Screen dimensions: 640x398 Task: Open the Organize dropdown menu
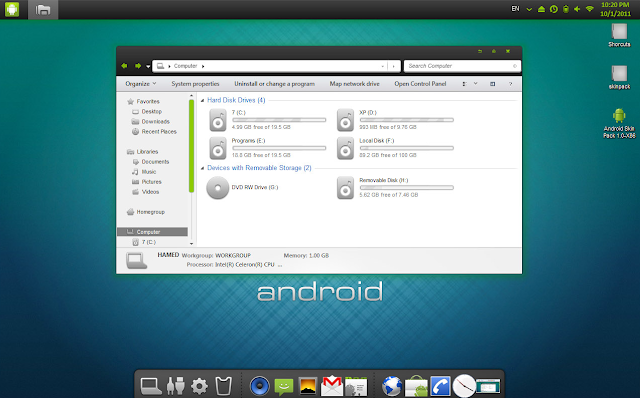pyautogui.click(x=140, y=84)
